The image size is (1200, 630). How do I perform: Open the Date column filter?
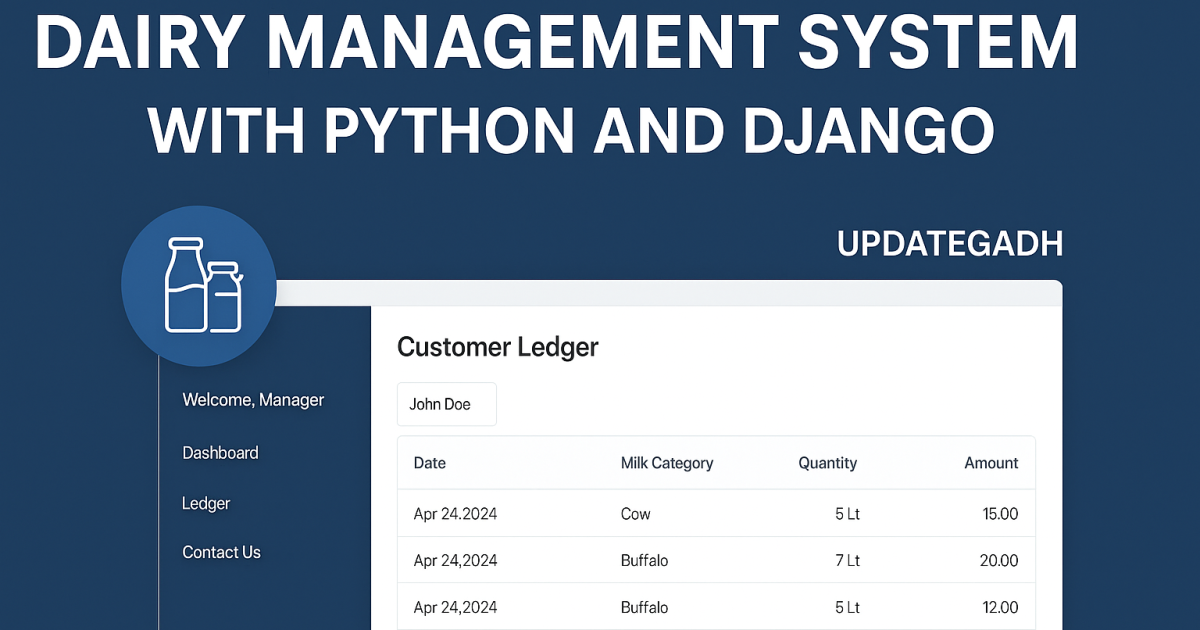429,463
